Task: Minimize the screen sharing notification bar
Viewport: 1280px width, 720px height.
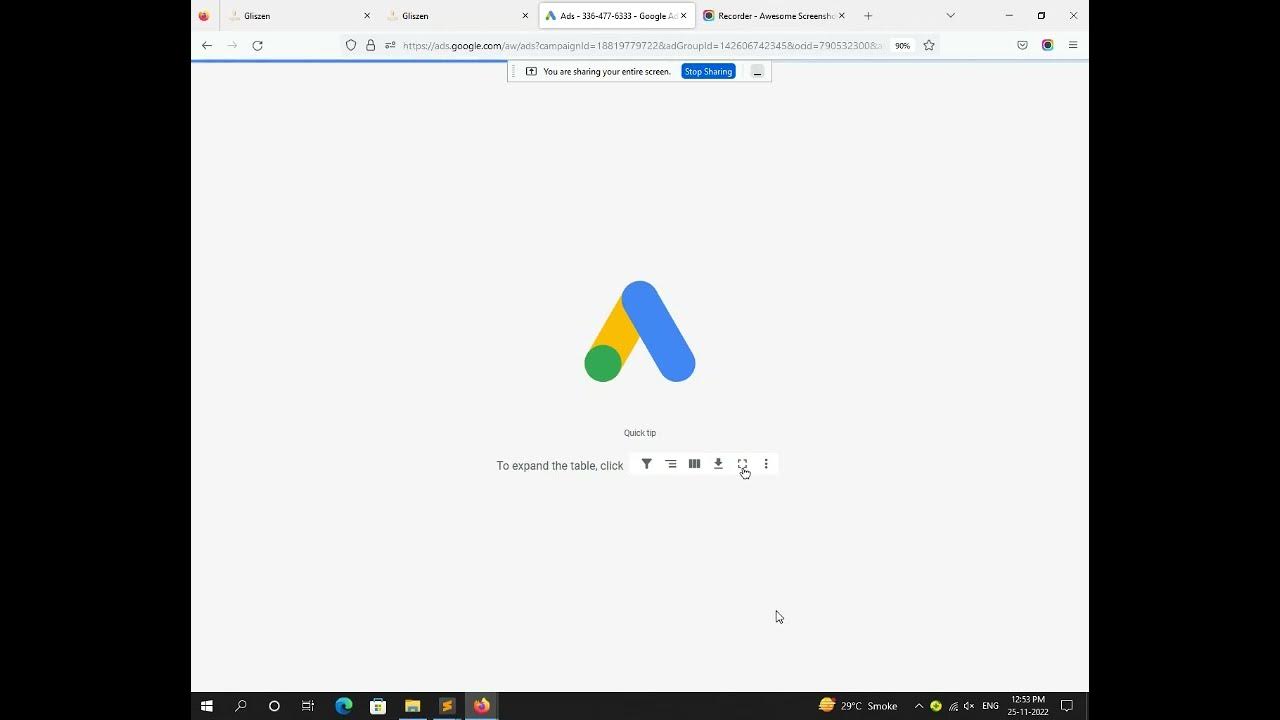Action: pyautogui.click(x=757, y=71)
